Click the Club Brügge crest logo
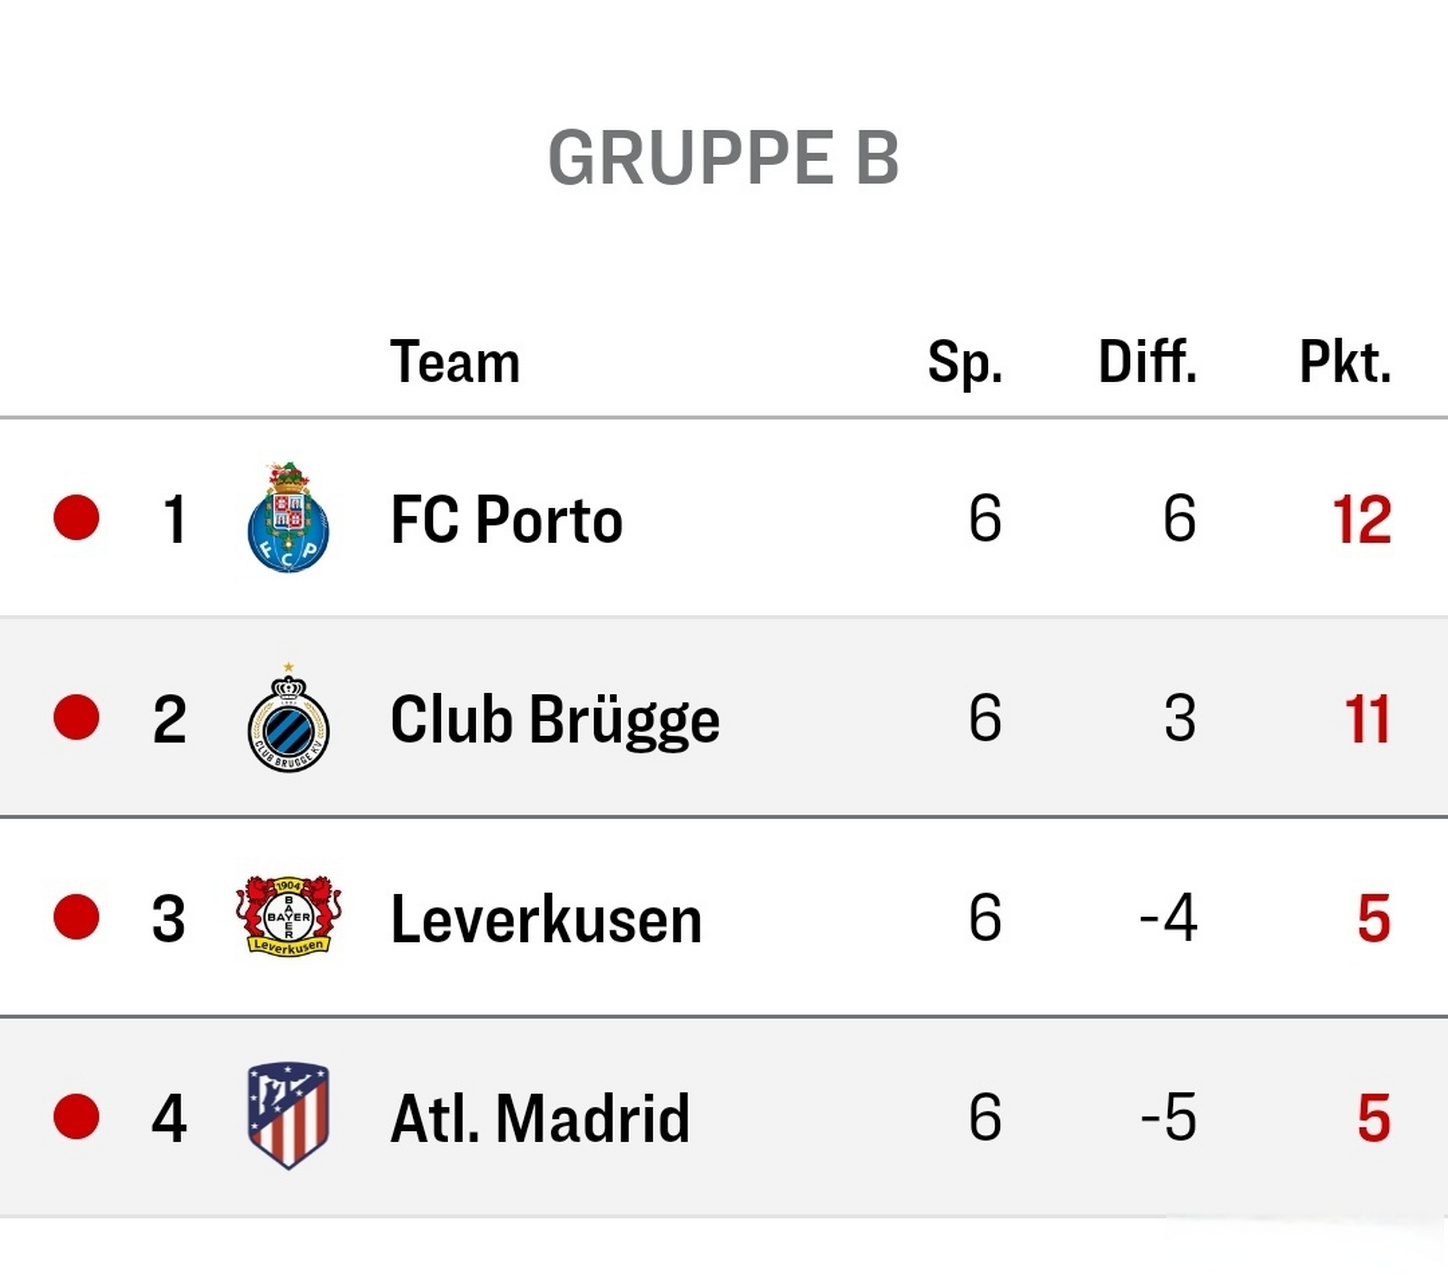The width and height of the screenshot is (1448, 1280). pyautogui.click(x=288, y=718)
